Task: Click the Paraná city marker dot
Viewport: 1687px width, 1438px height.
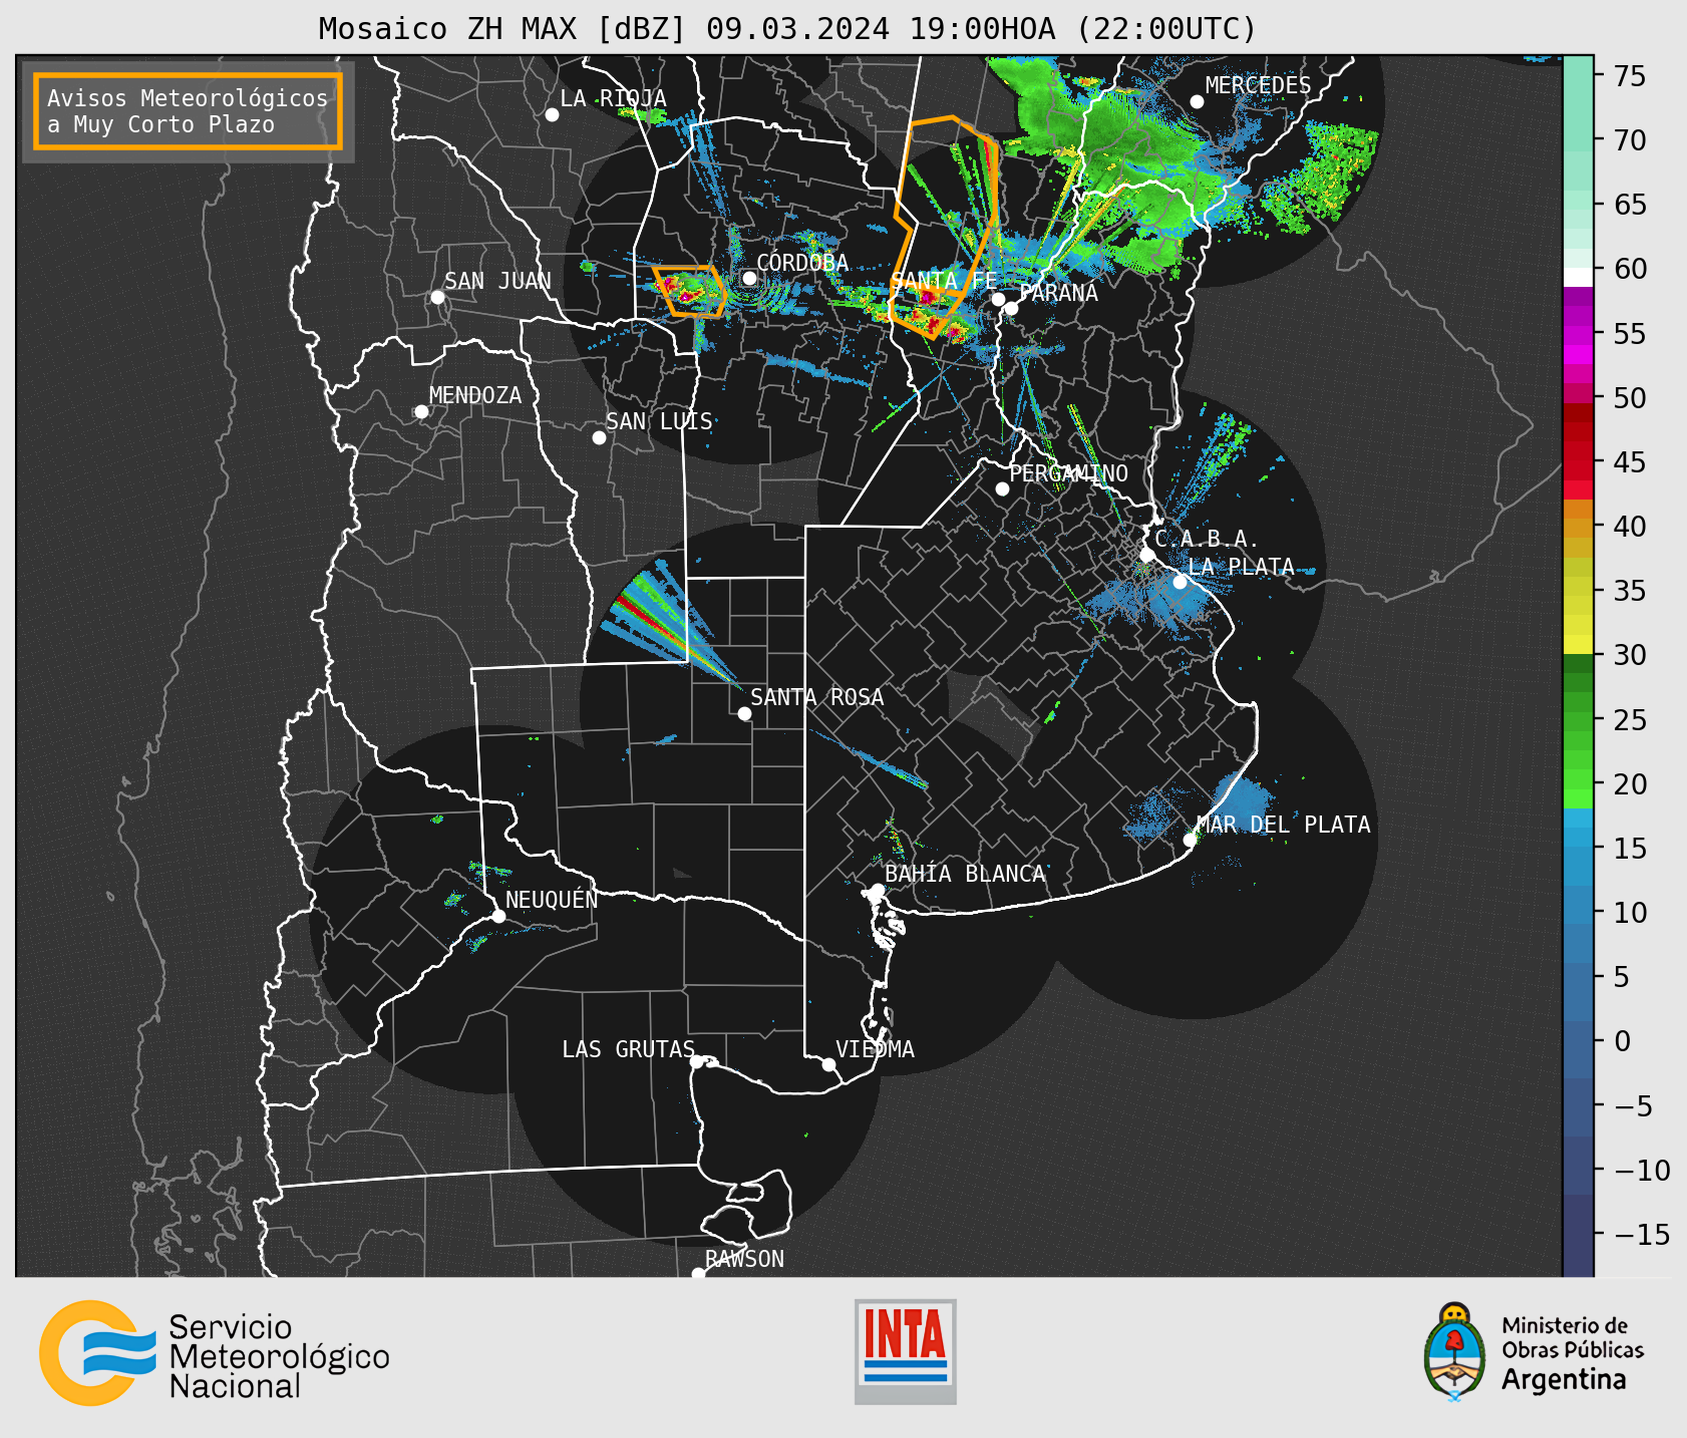Action: click(x=1011, y=308)
